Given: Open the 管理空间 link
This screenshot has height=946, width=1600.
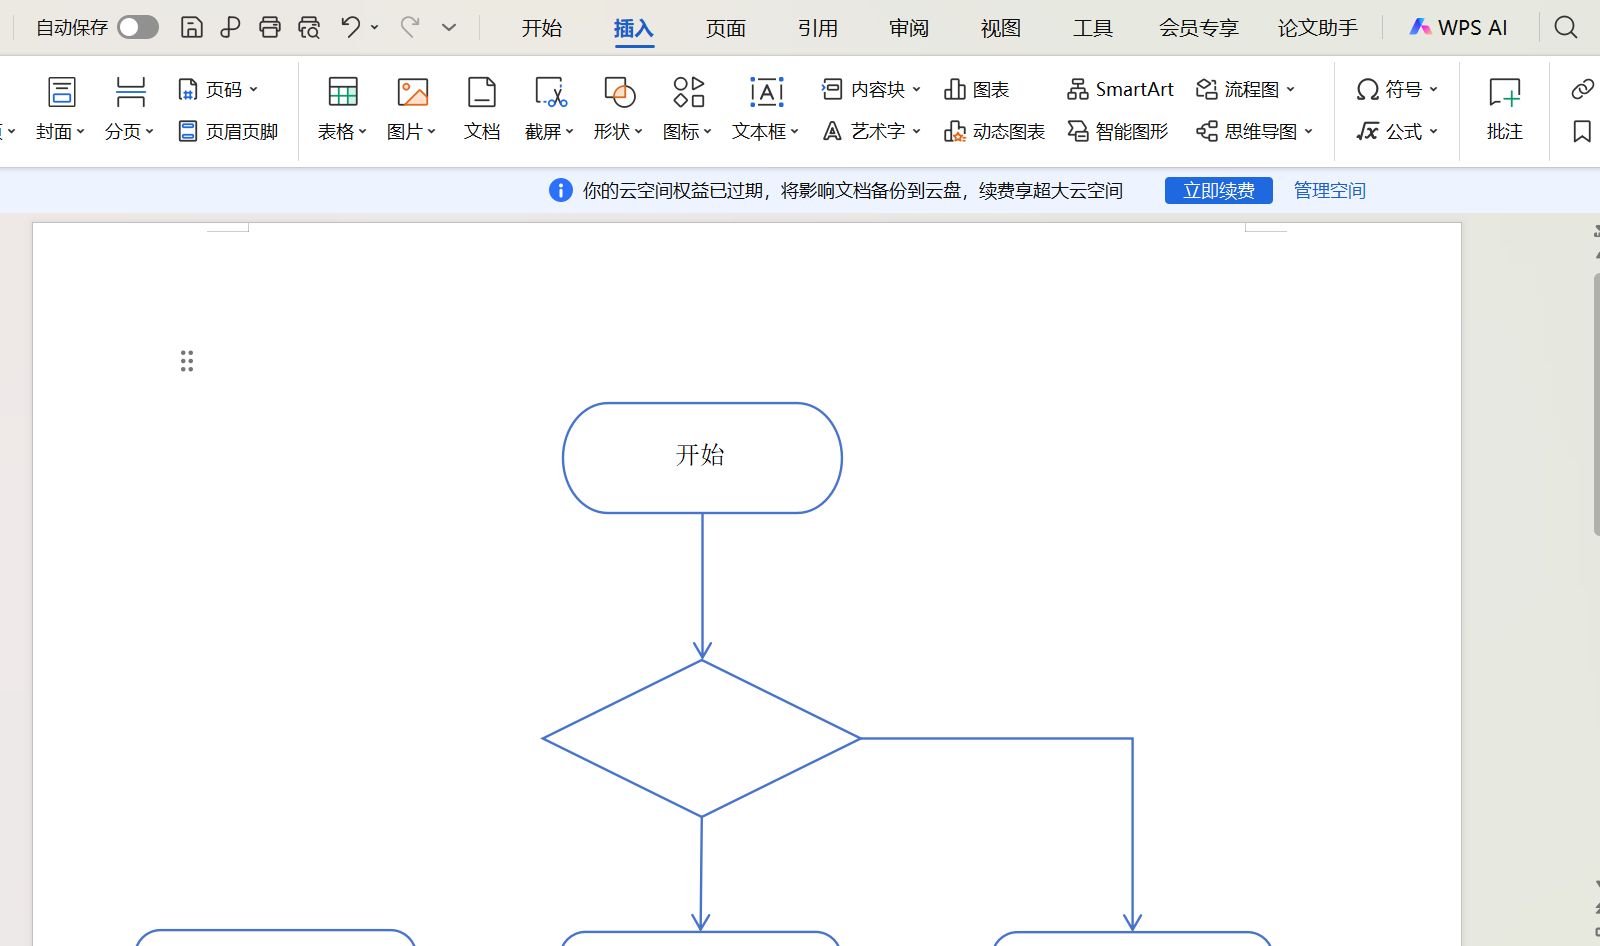Looking at the screenshot, I should 1330,190.
